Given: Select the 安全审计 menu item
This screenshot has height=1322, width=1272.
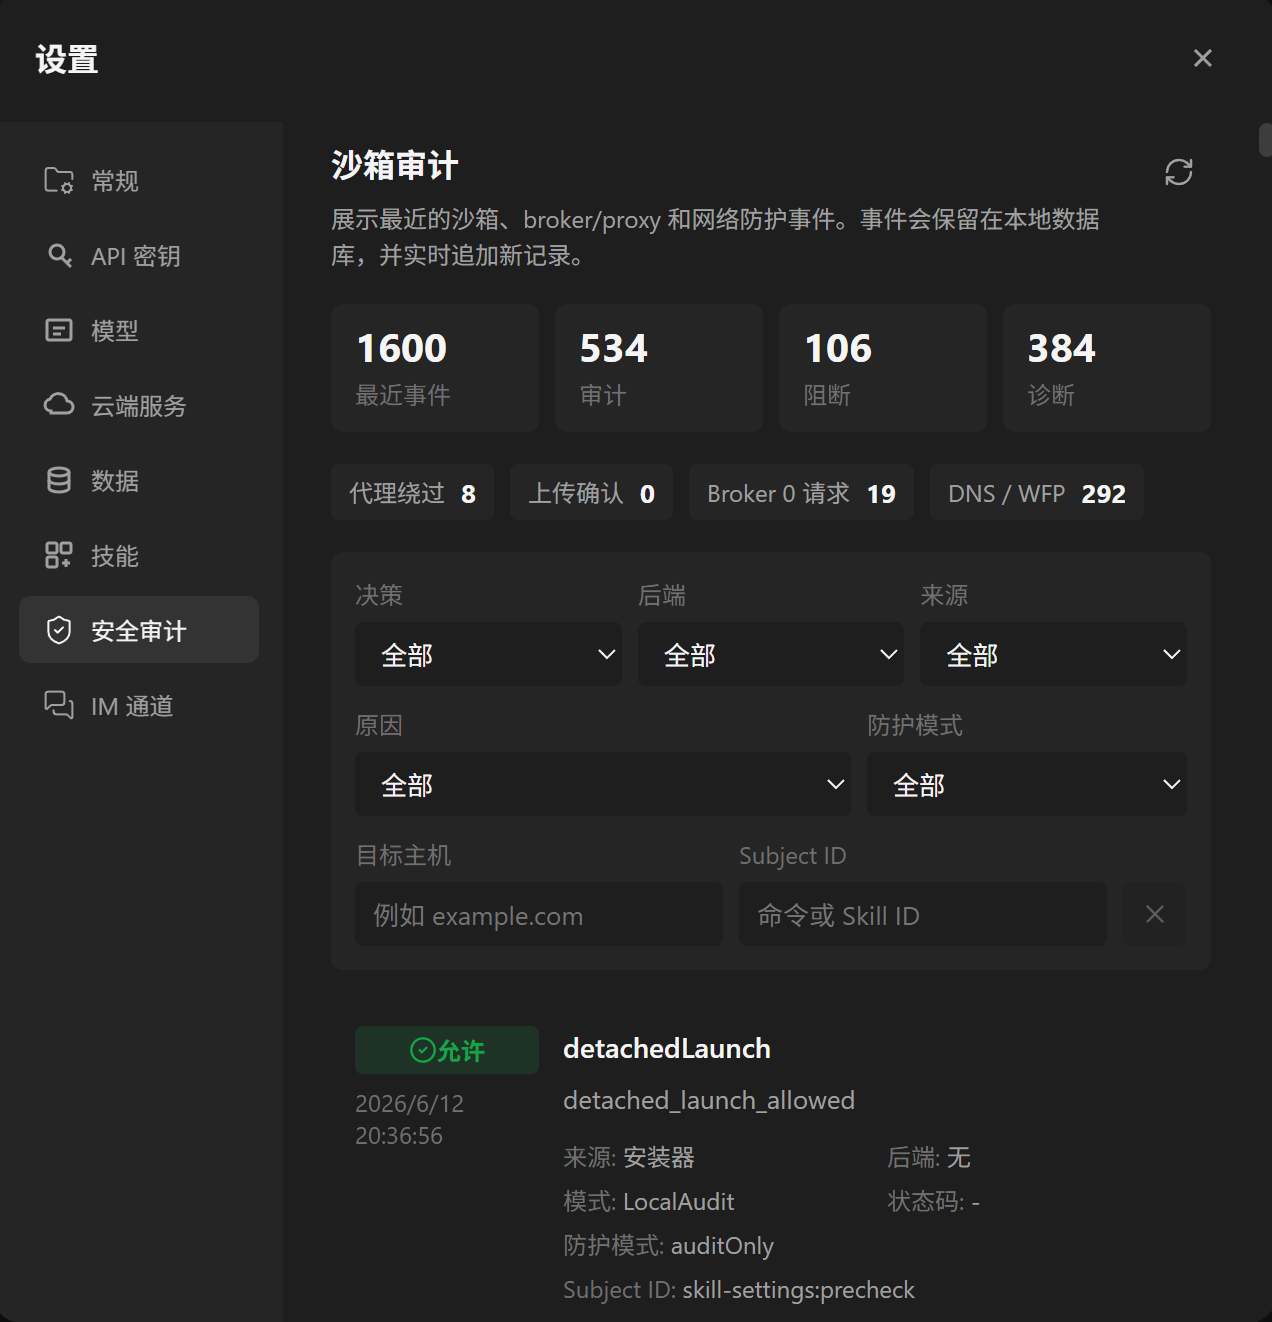Looking at the screenshot, I should [x=139, y=630].
